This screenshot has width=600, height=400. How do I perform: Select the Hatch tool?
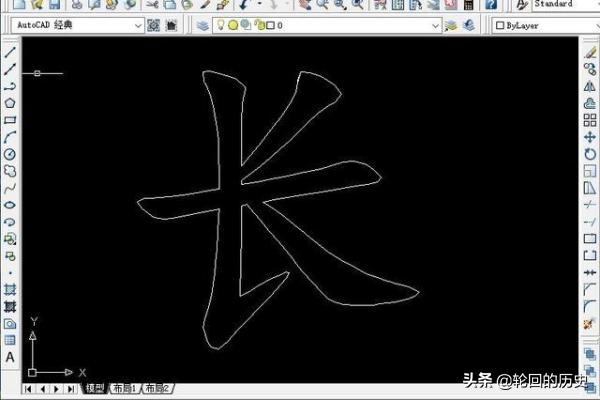pos(10,290)
